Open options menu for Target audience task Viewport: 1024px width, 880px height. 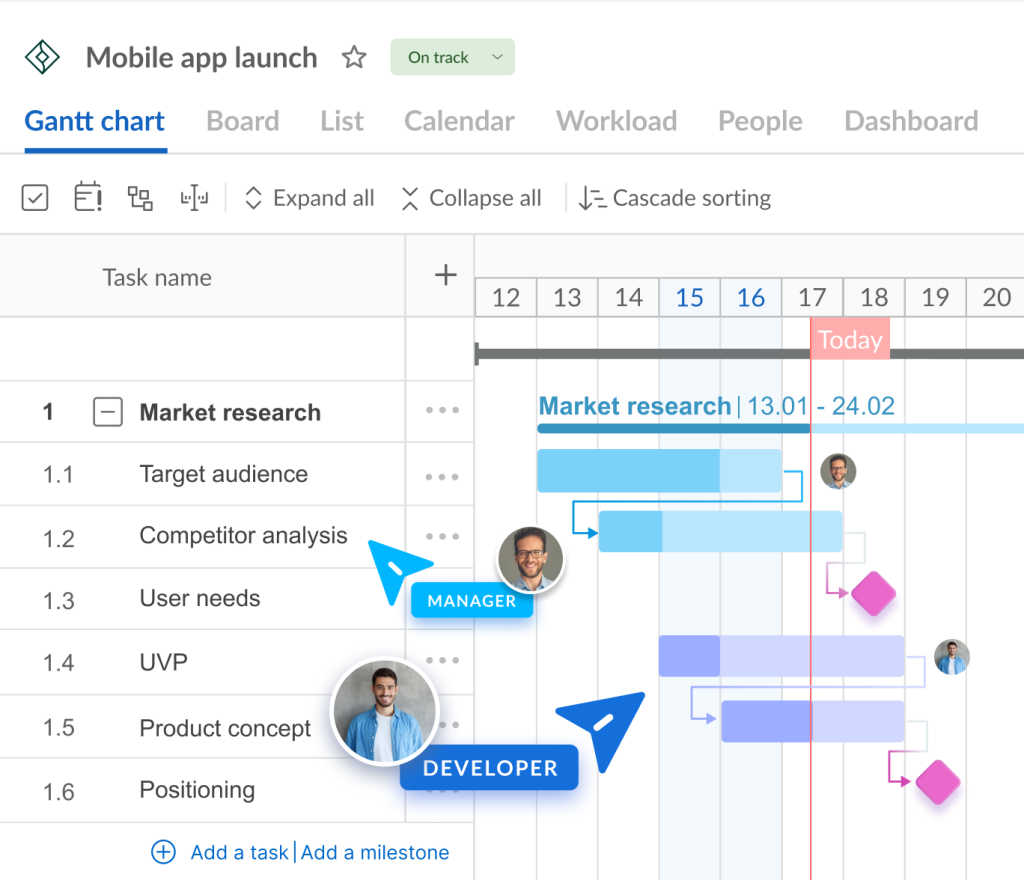[440, 475]
